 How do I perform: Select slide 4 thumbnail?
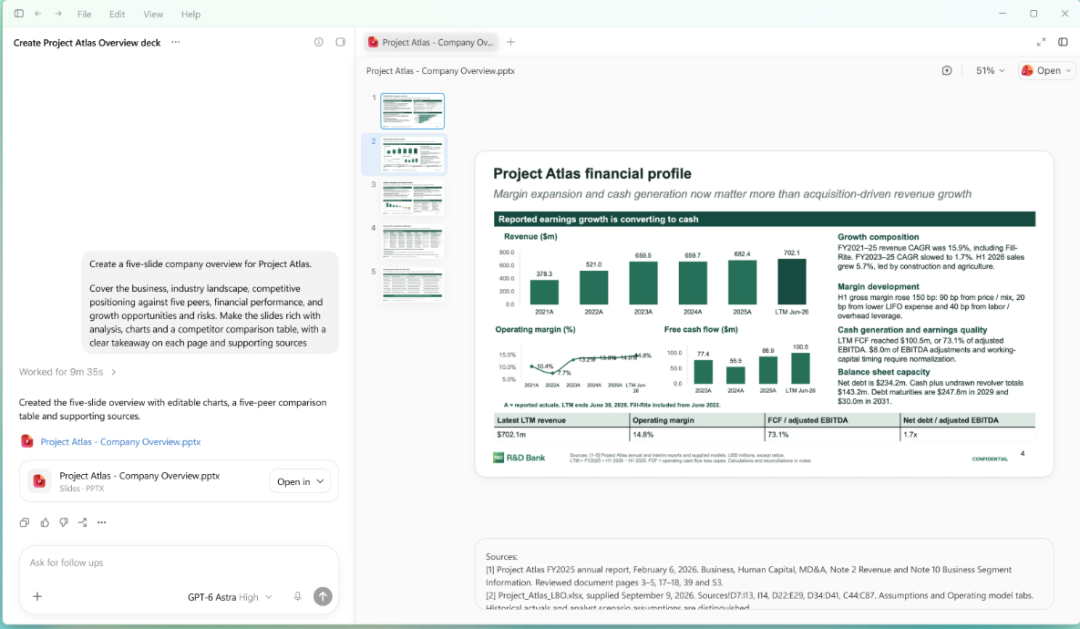[x=413, y=242]
